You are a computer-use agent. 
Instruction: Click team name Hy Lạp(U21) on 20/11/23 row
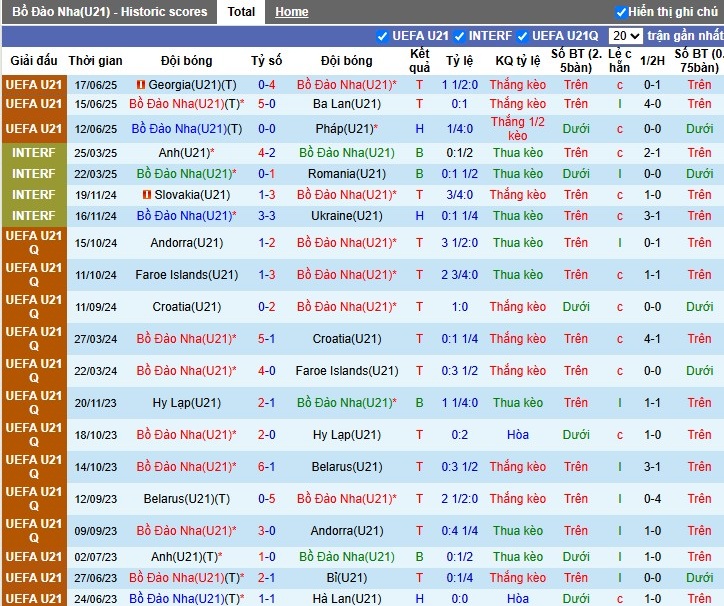click(187, 403)
